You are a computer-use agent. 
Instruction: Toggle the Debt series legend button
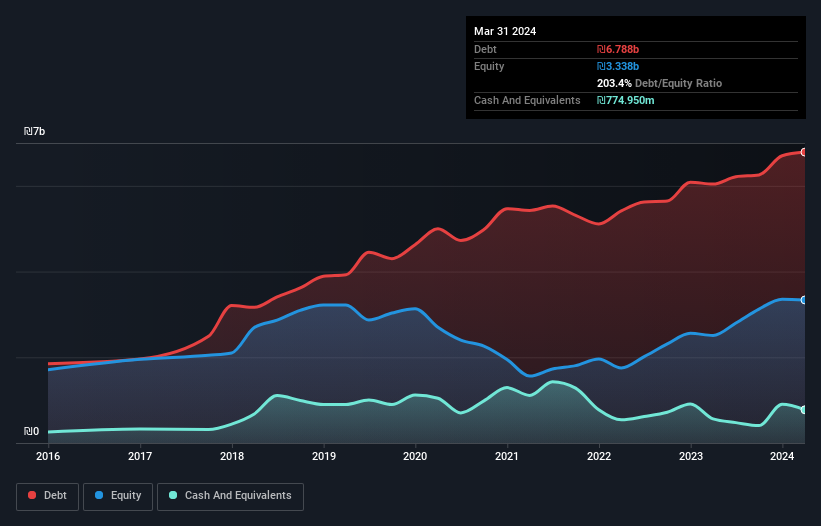pyautogui.click(x=48, y=496)
